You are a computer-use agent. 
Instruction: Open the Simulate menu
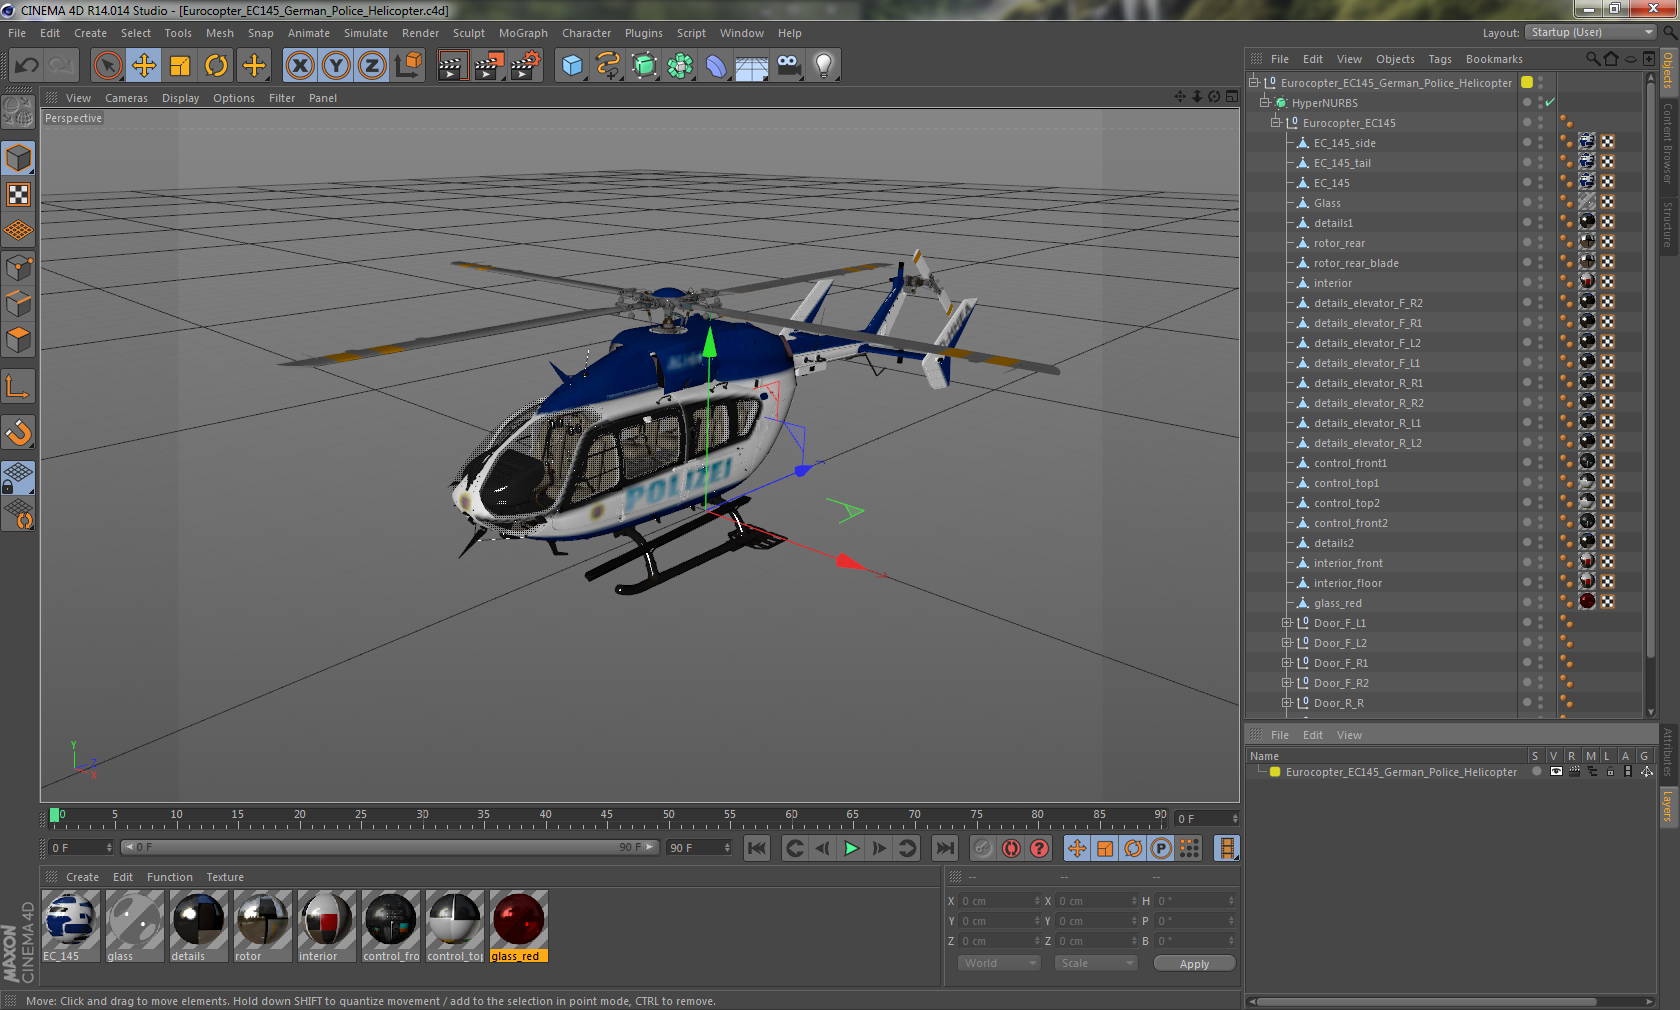[x=366, y=33]
